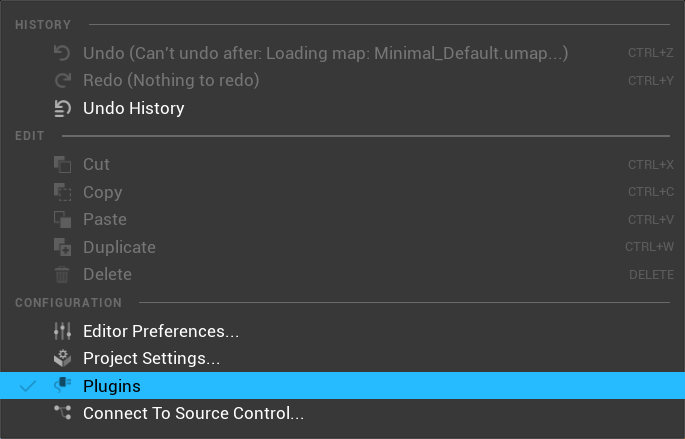Select Project Settings... menu entry
The height and width of the screenshot is (439, 685).
click(151, 358)
